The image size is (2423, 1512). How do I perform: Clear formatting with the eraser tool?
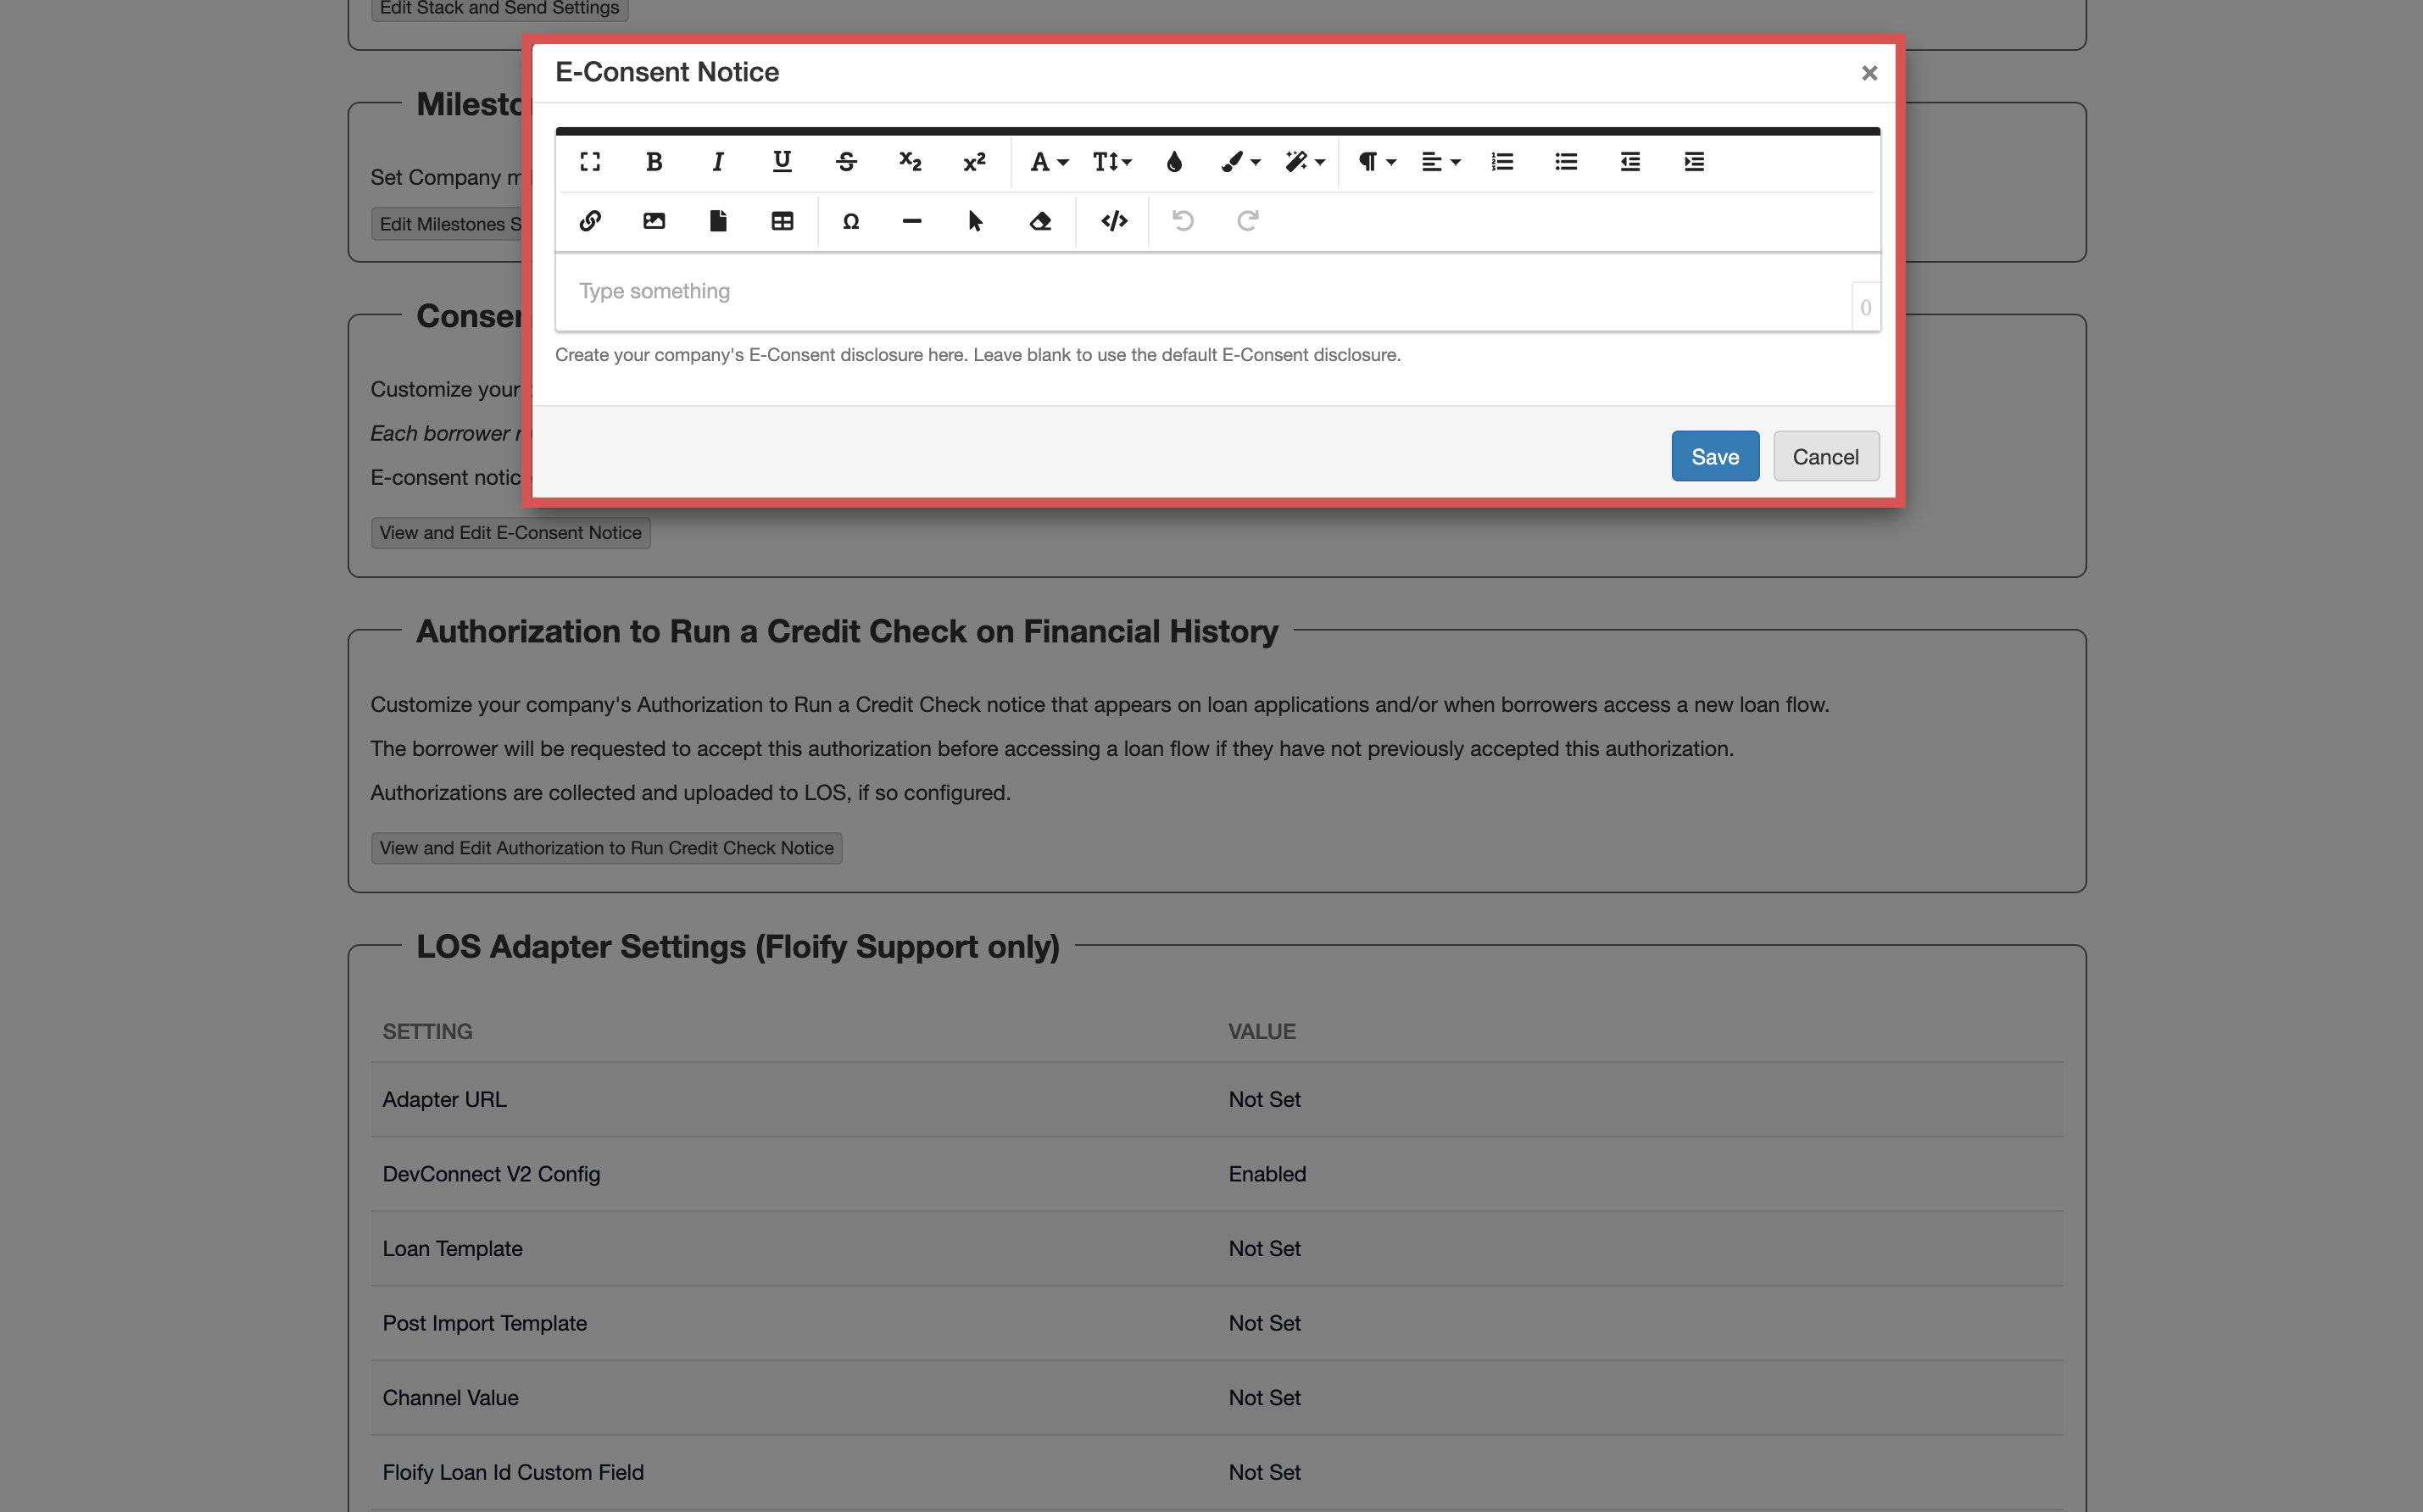1041,221
